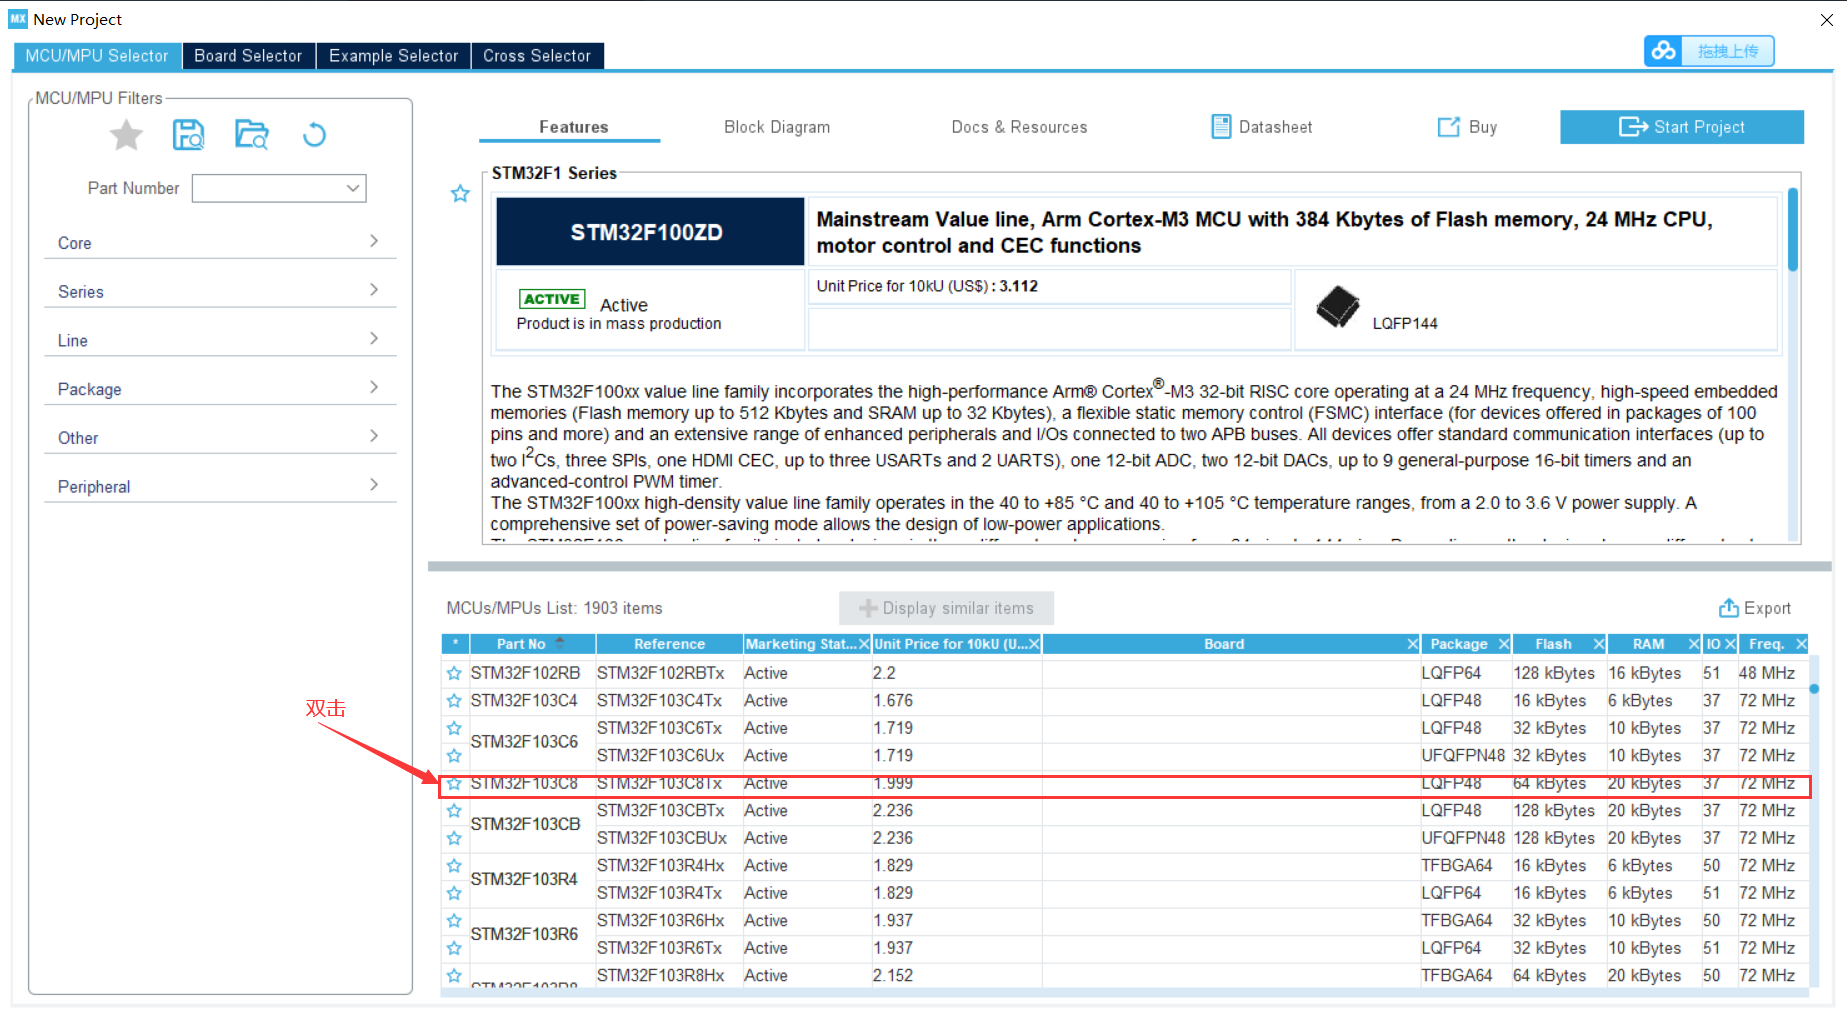Remove the RAM column
The image size is (1847, 1020).
click(x=1694, y=644)
